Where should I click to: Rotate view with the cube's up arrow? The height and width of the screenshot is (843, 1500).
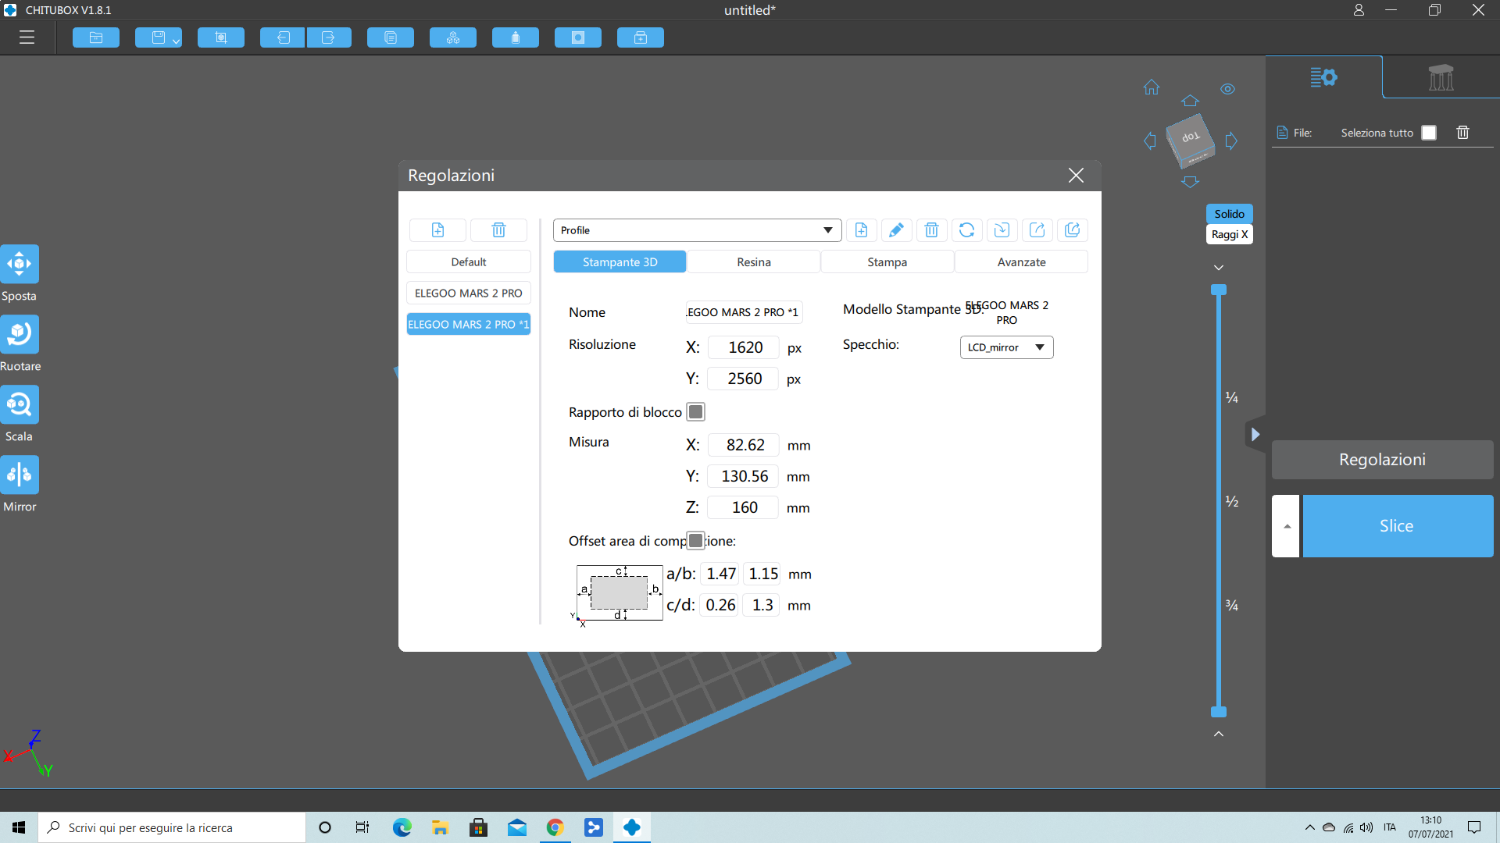tap(1190, 101)
